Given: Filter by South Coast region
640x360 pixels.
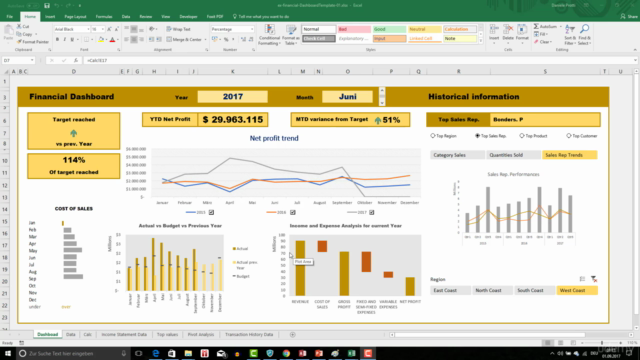Looking at the screenshot, I should 534,290.
